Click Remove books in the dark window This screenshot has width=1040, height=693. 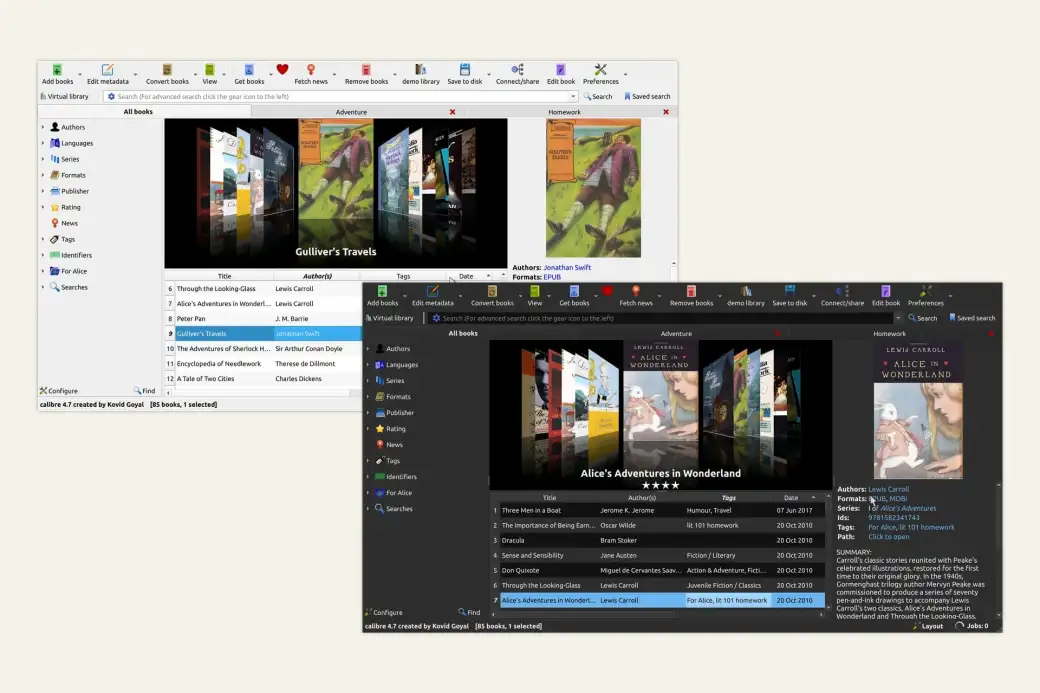(691, 296)
